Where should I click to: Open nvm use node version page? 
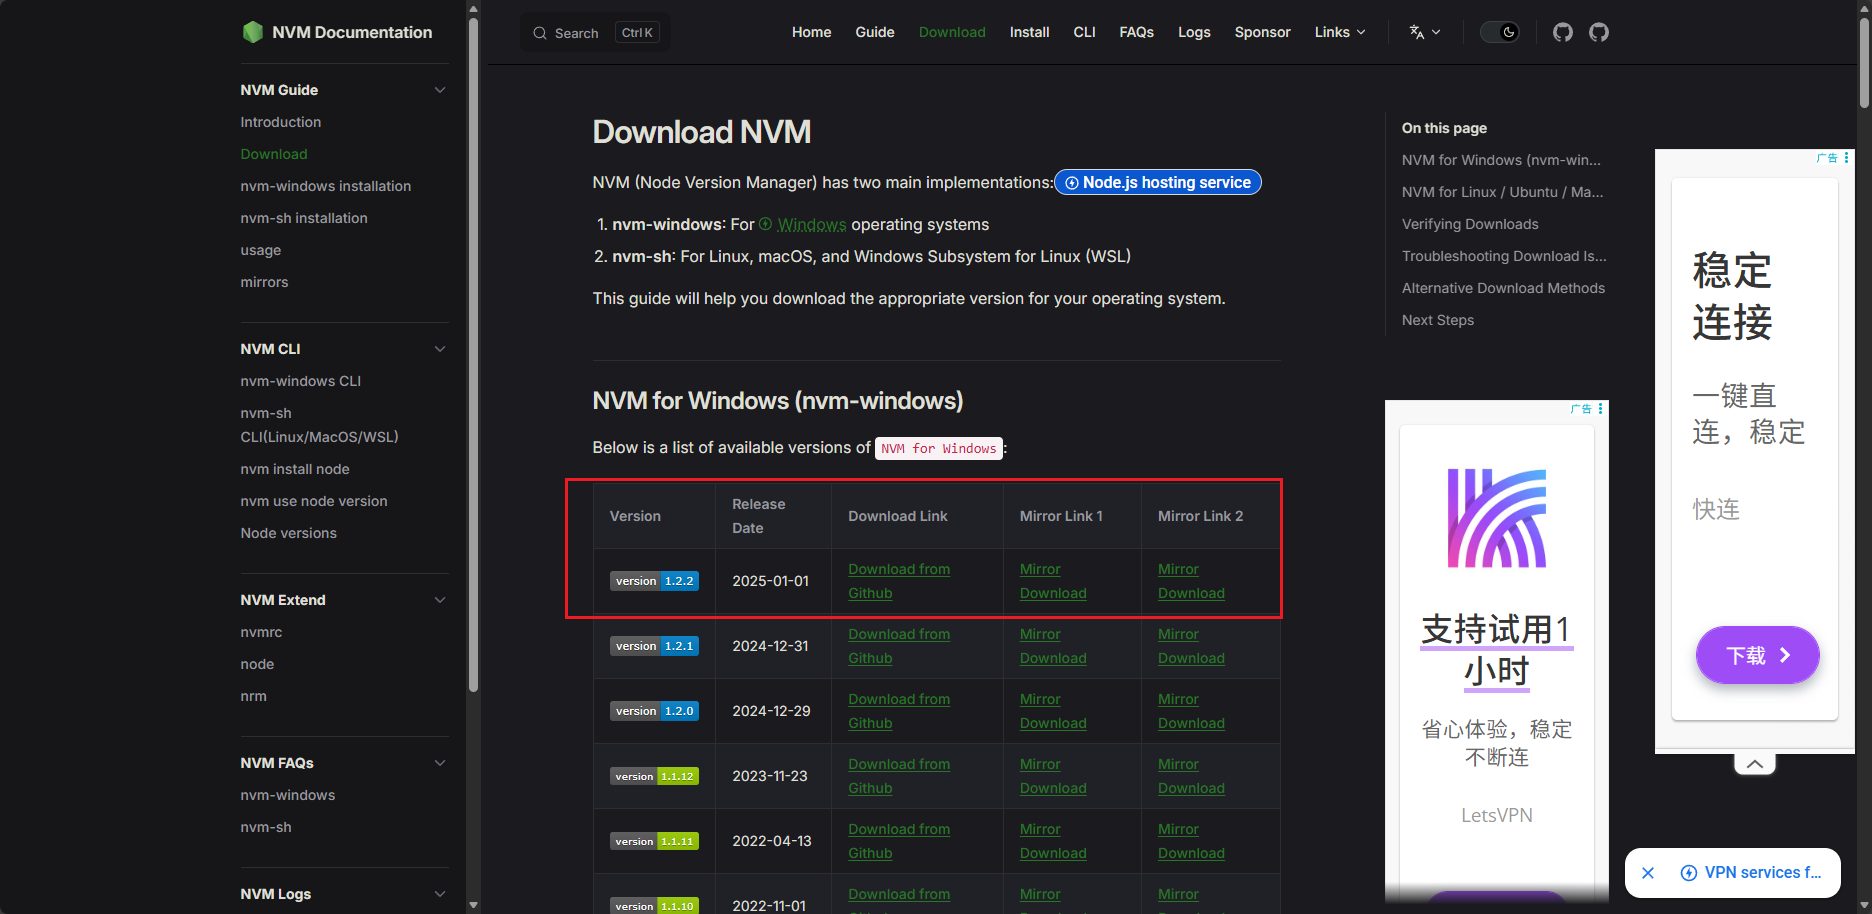314,501
